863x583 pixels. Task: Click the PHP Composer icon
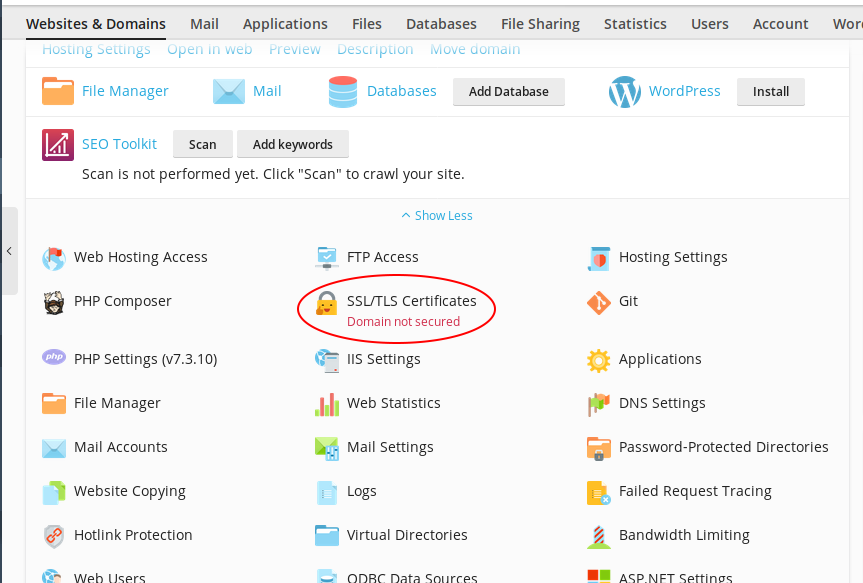[54, 302]
